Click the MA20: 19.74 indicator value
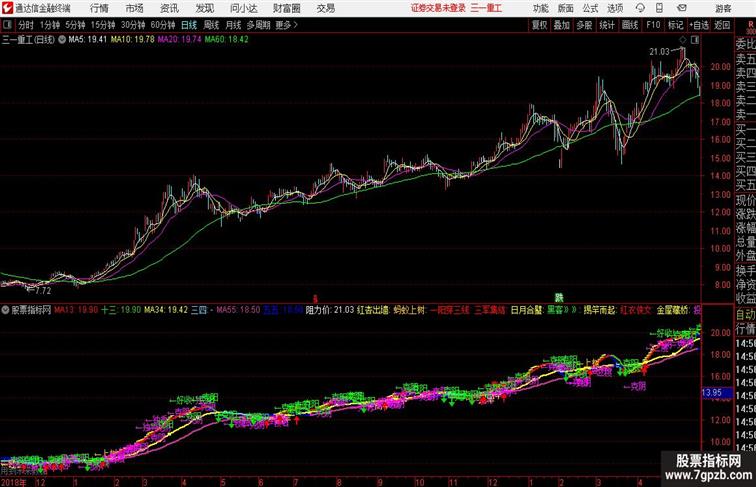 [179, 40]
